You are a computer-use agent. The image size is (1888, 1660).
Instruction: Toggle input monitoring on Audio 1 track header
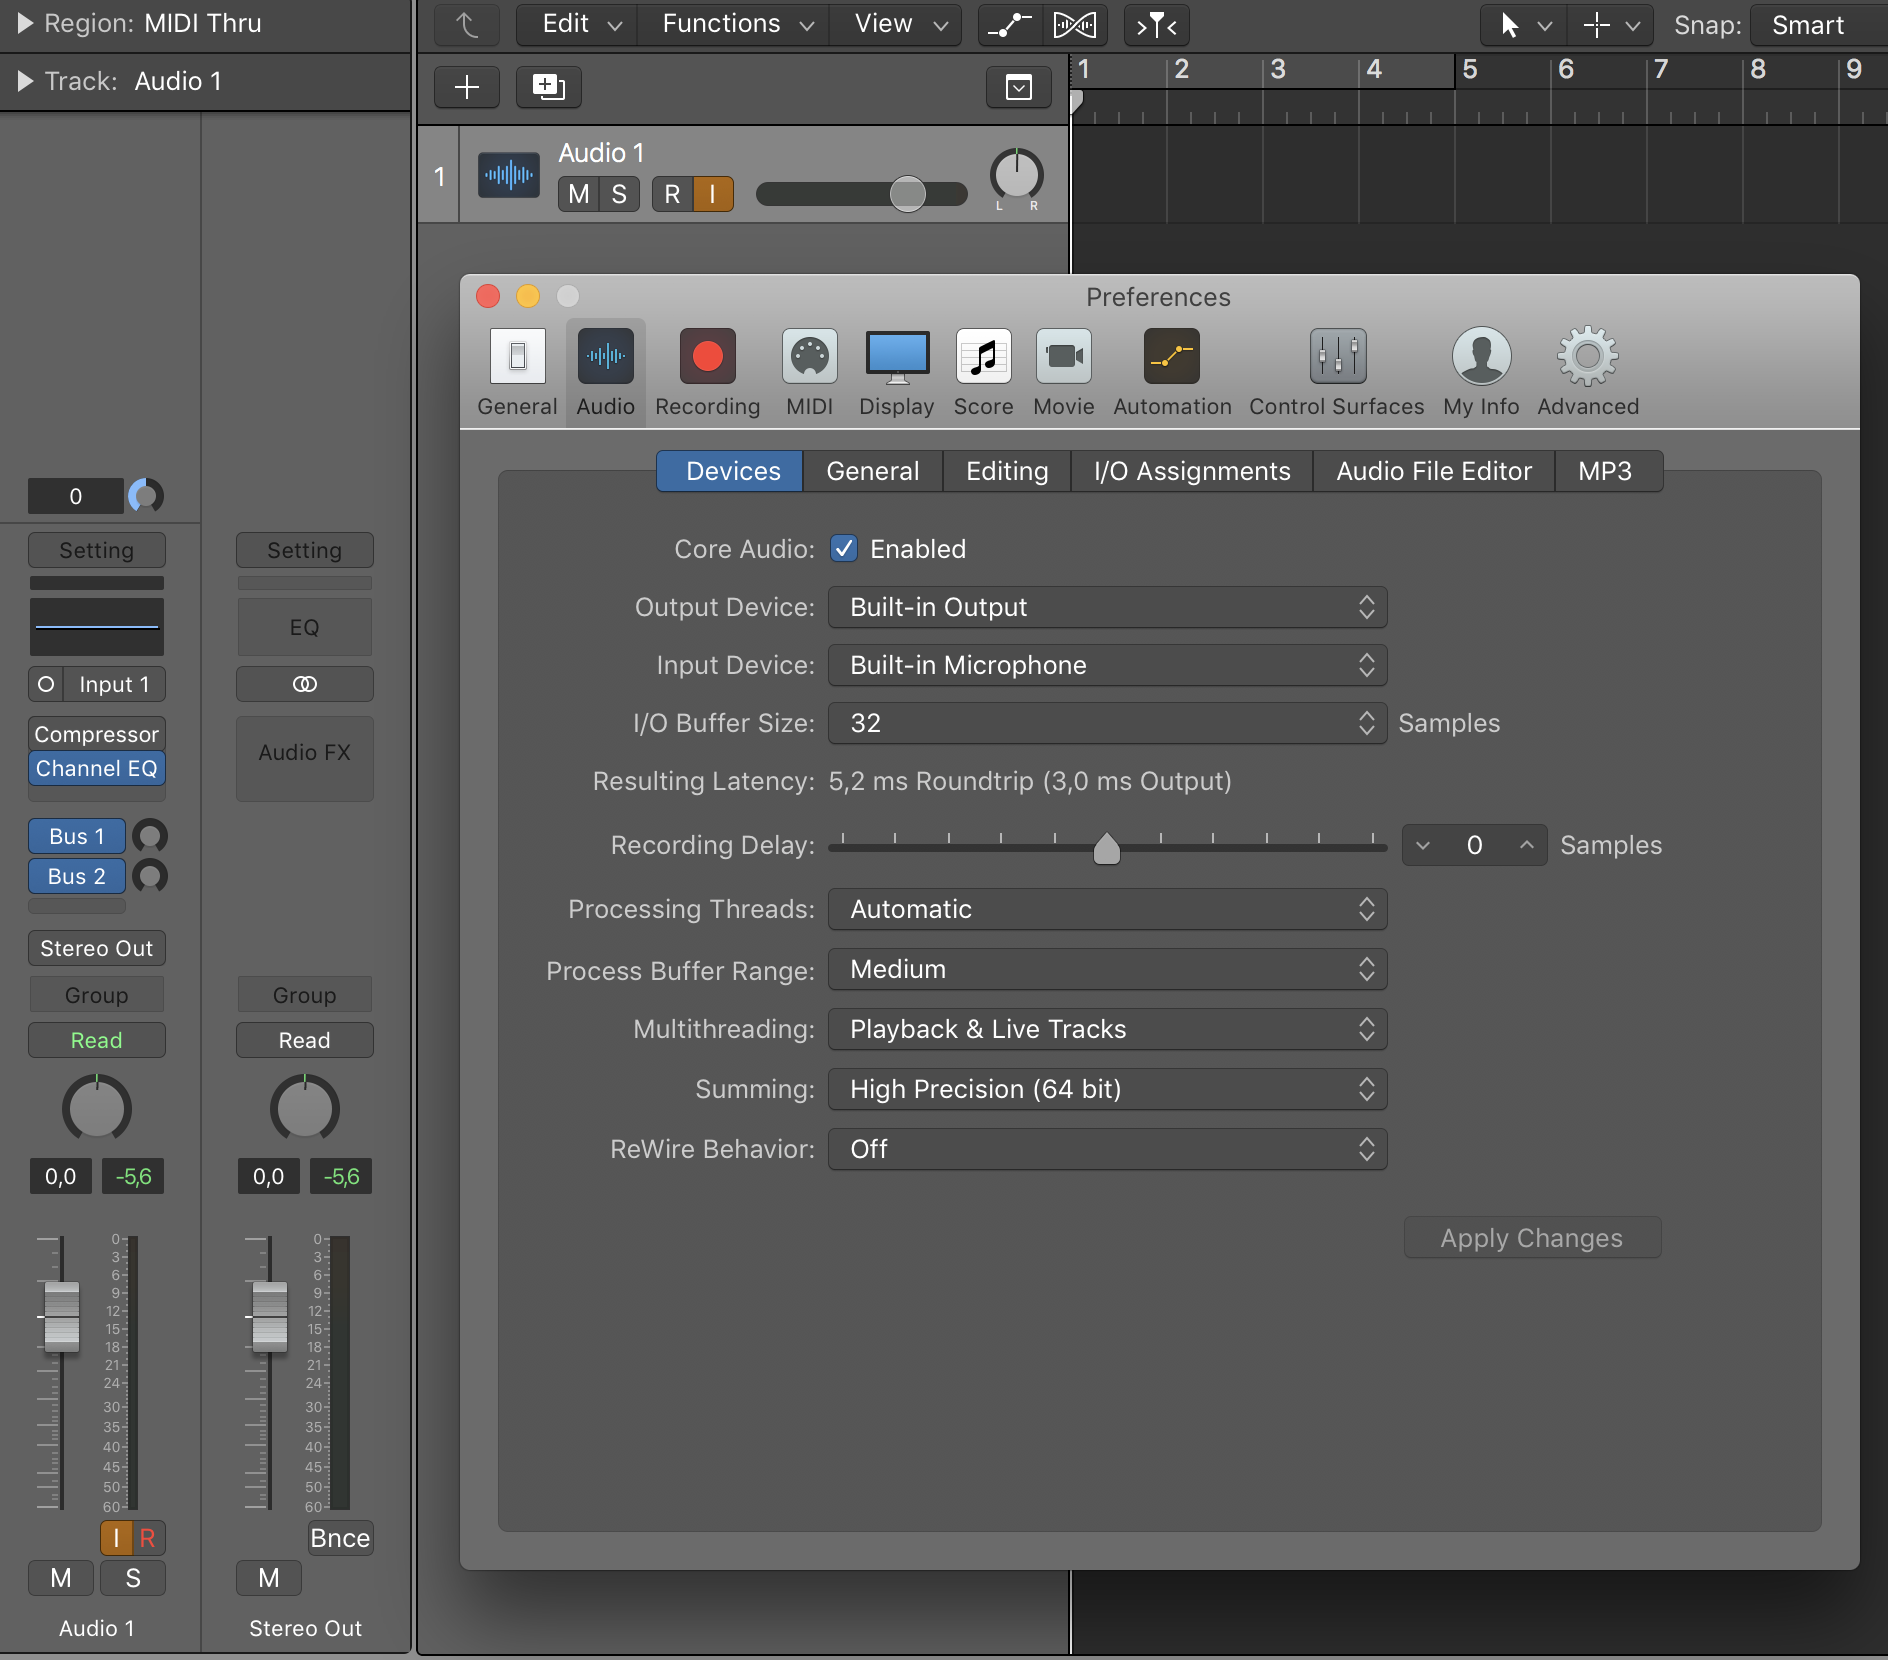pos(713,194)
